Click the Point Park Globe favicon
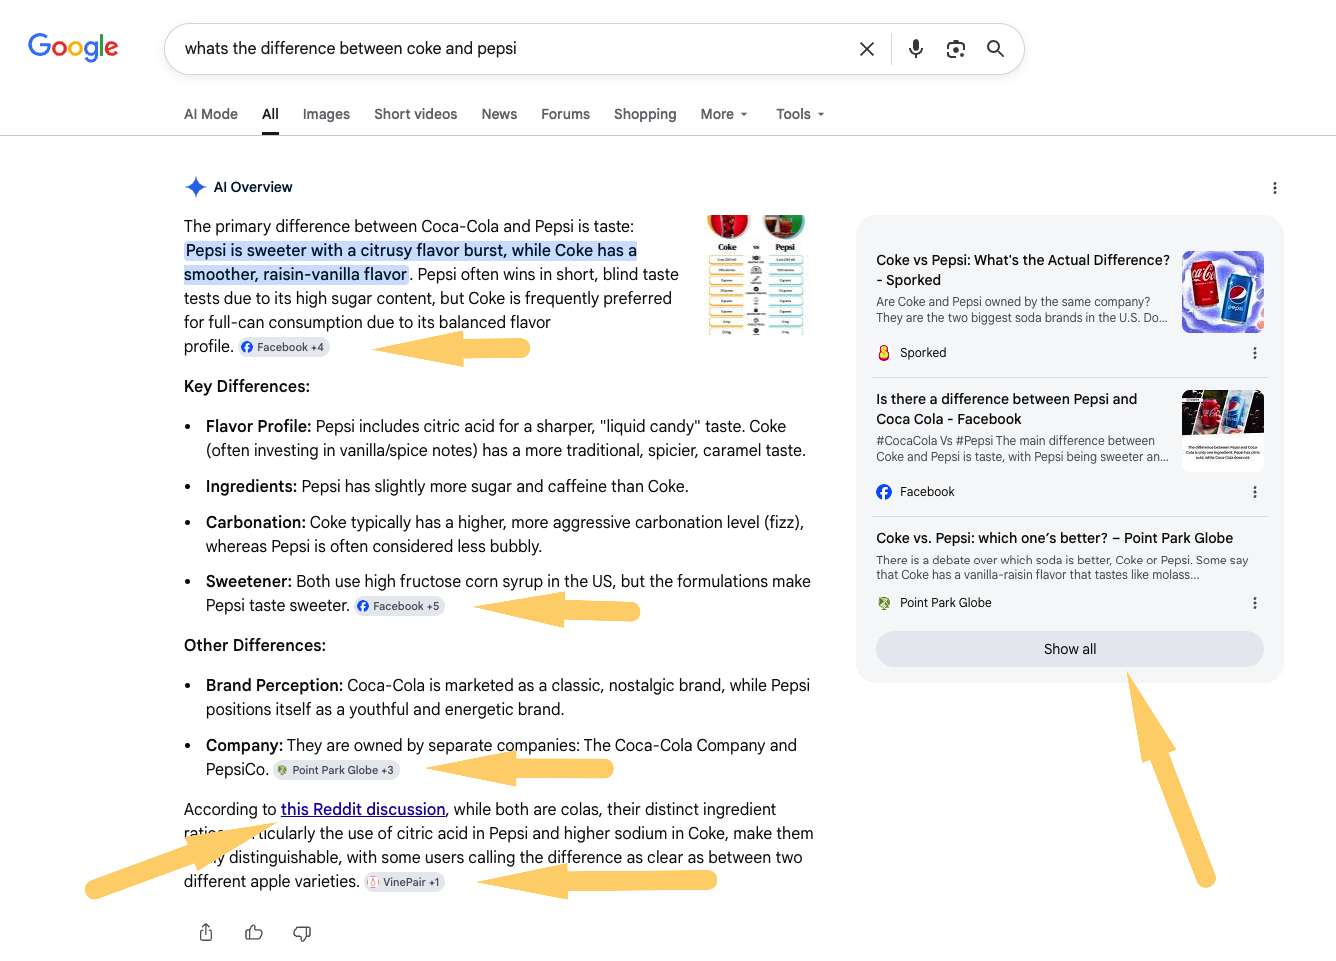Image resolution: width=1336 pixels, height=961 pixels. point(884,603)
